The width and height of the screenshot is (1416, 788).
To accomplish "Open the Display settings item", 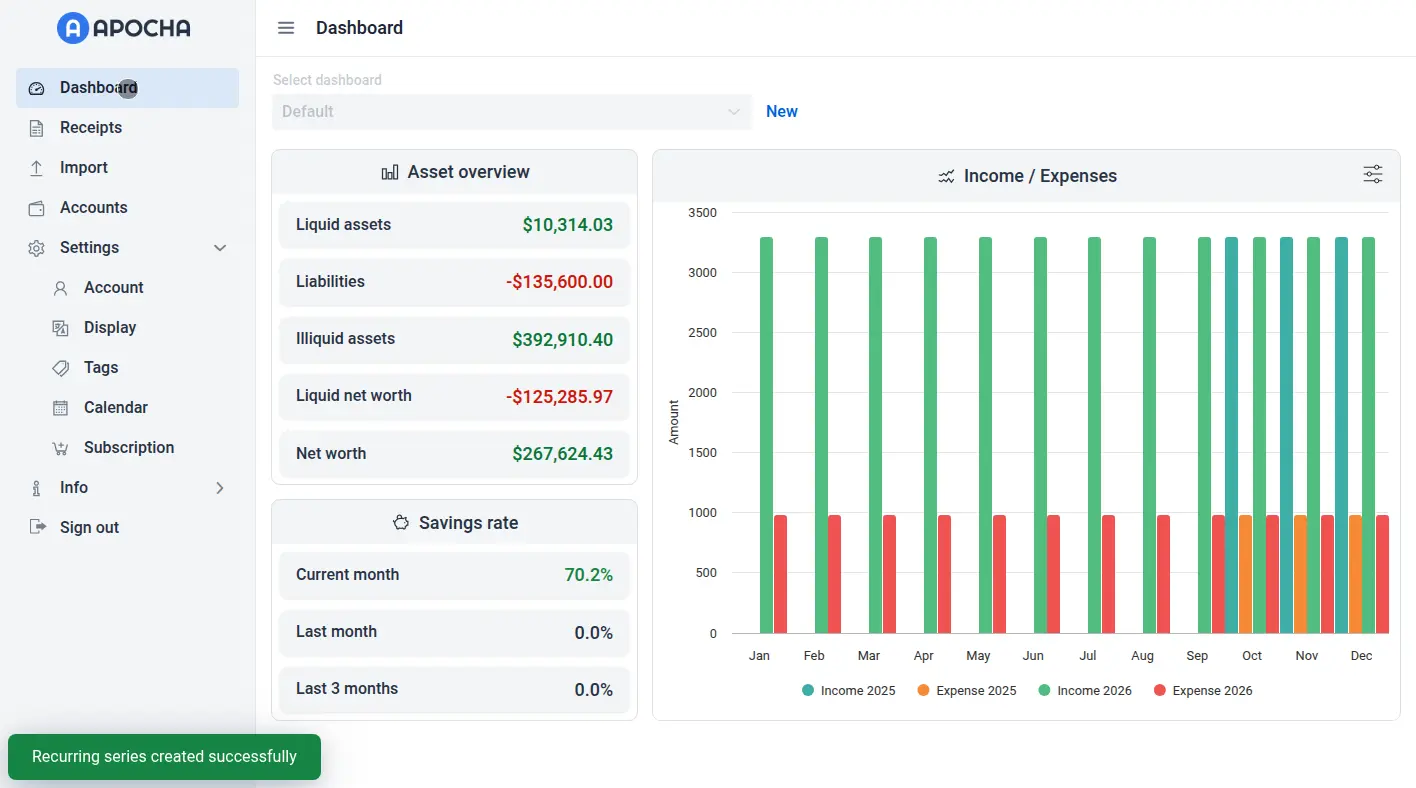I will tap(109, 328).
